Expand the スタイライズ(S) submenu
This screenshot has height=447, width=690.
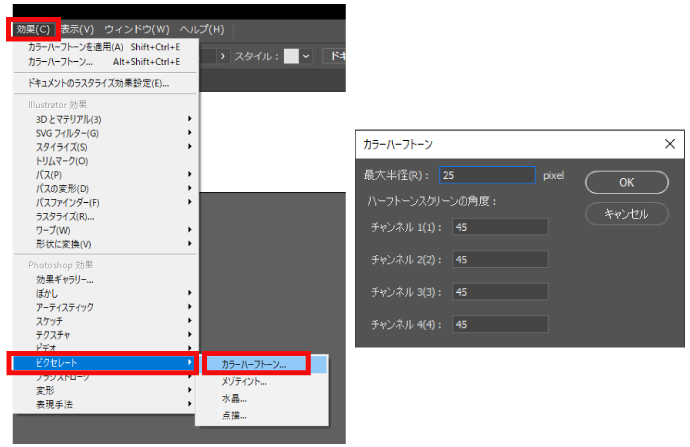62,147
